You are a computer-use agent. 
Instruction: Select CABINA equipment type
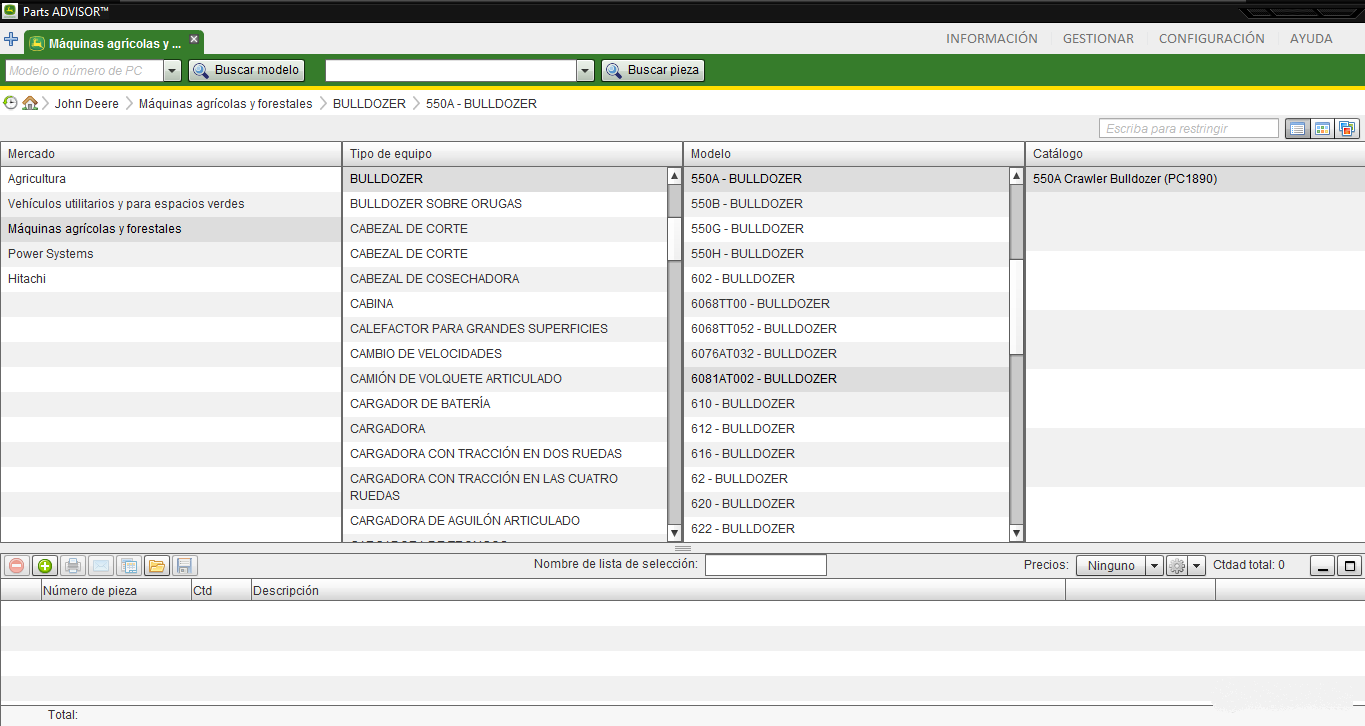[505, 304]
